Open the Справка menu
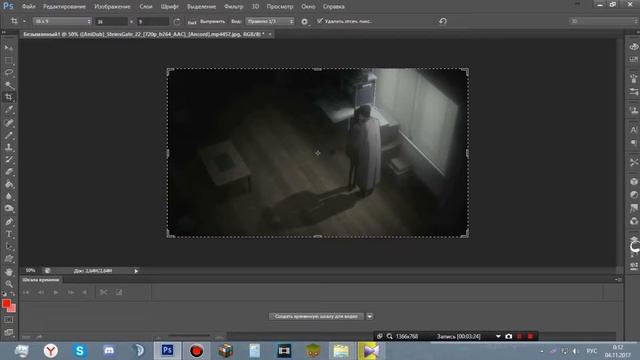640x360 pixels. (x=333, y=7)
